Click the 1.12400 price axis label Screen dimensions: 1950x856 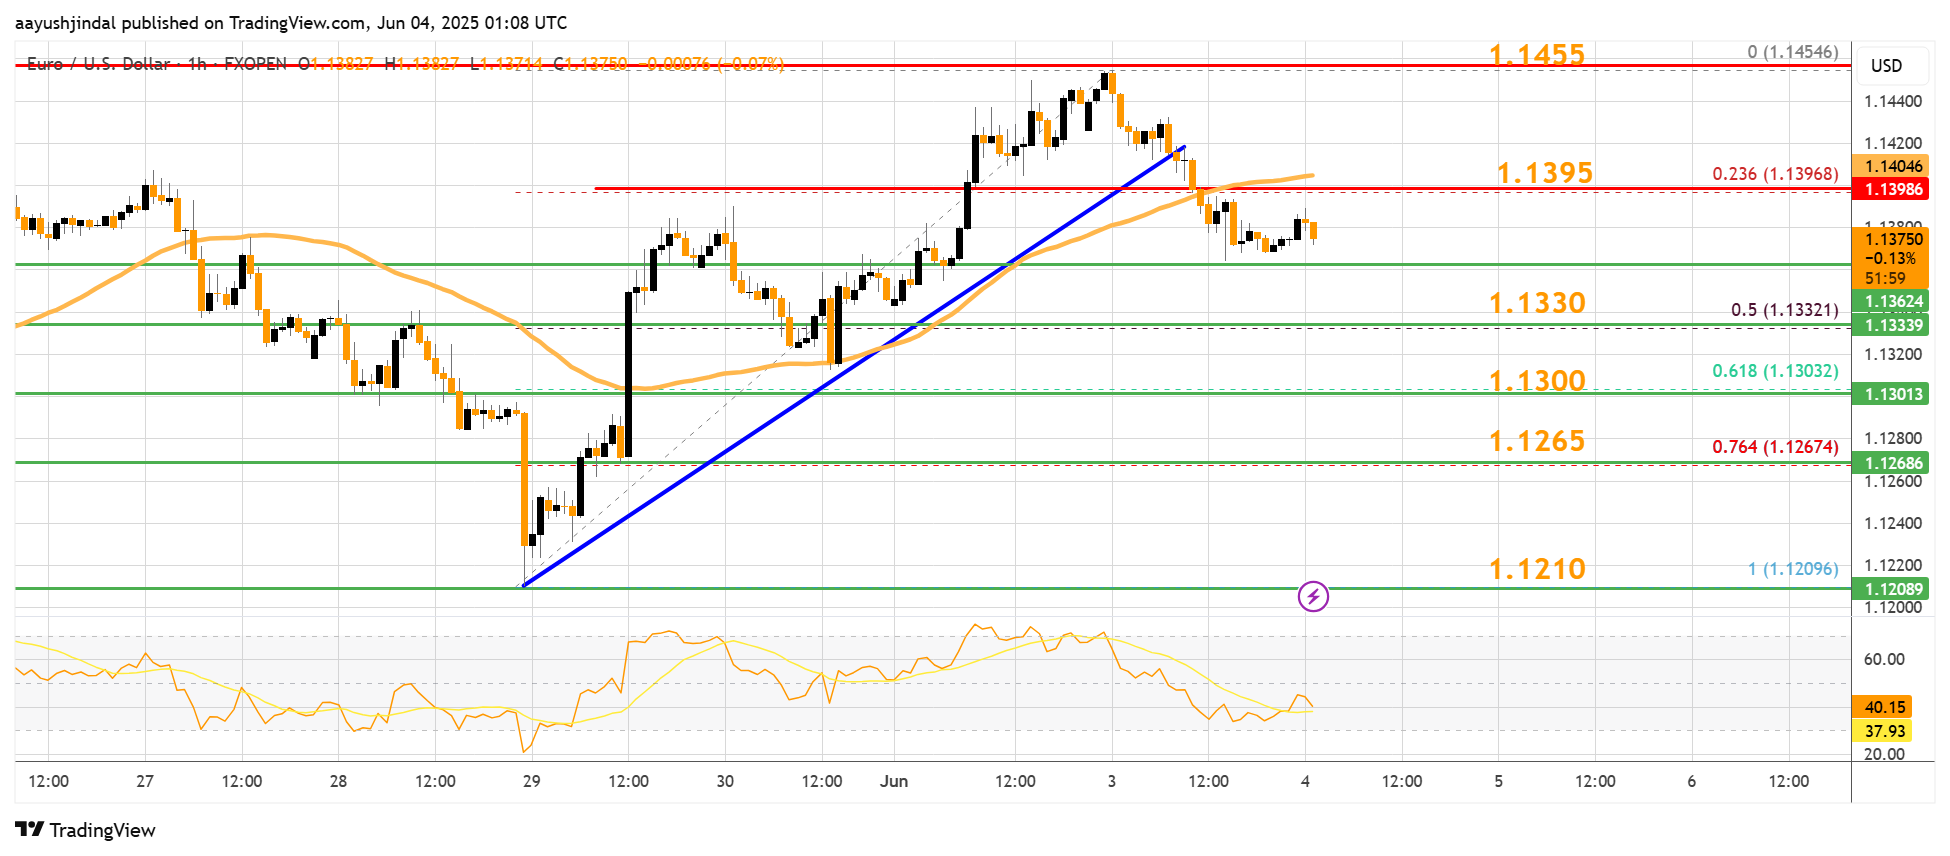(x=1892, y=523)
